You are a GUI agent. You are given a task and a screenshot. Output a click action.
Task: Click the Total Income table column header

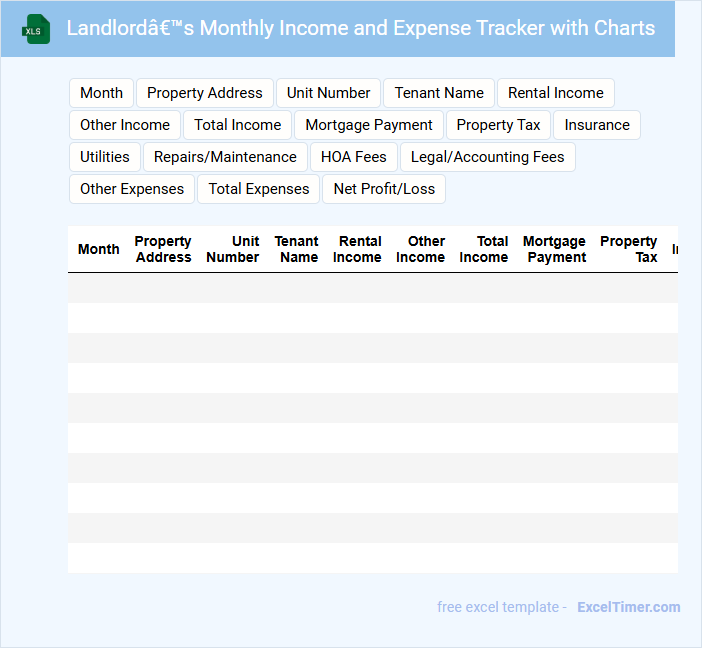tap(484, 249)
